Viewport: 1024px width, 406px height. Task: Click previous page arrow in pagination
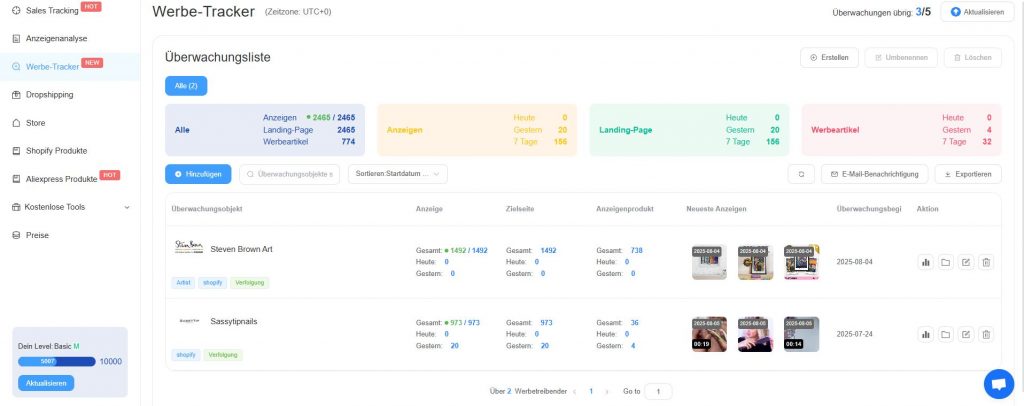tap(574, 392)
